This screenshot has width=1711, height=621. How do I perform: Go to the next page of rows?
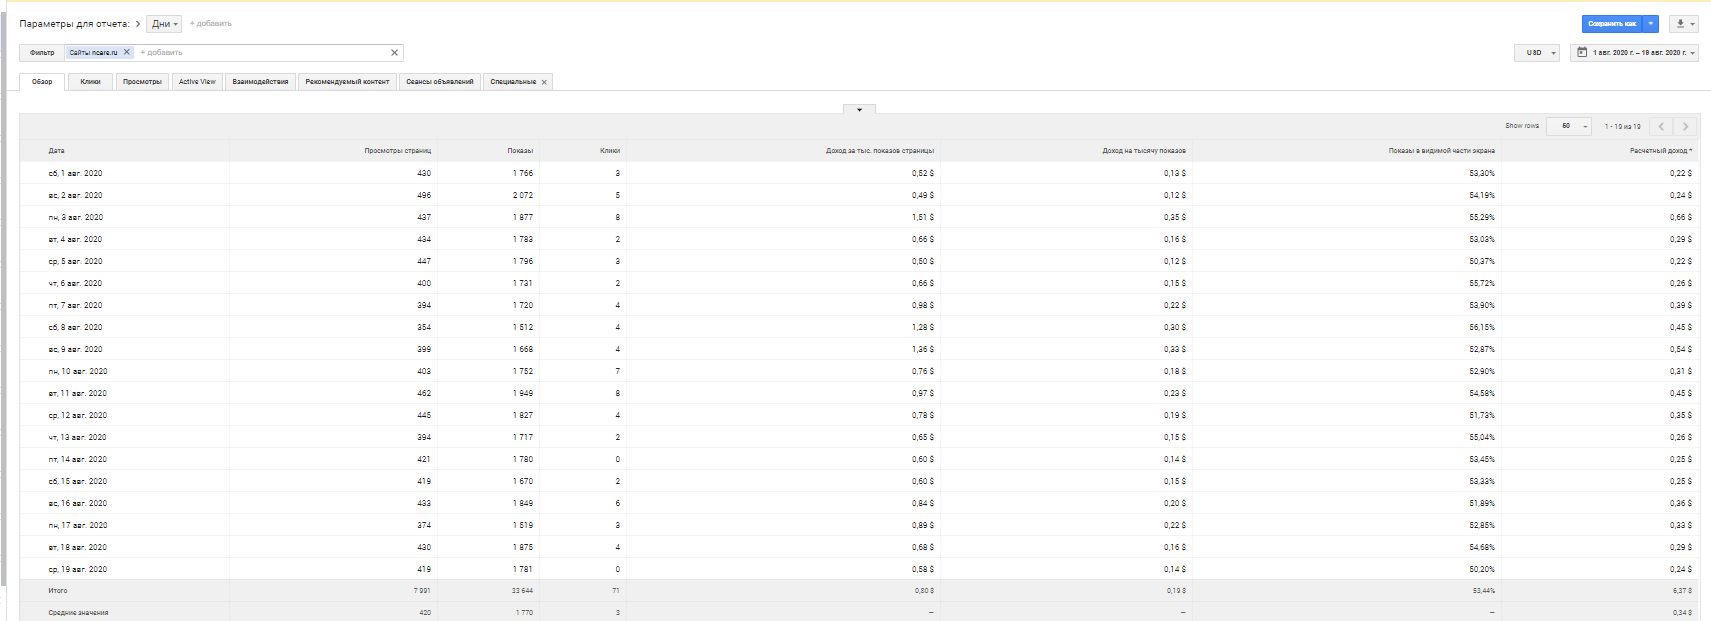pyautogui.click(x=1685, y=126)
